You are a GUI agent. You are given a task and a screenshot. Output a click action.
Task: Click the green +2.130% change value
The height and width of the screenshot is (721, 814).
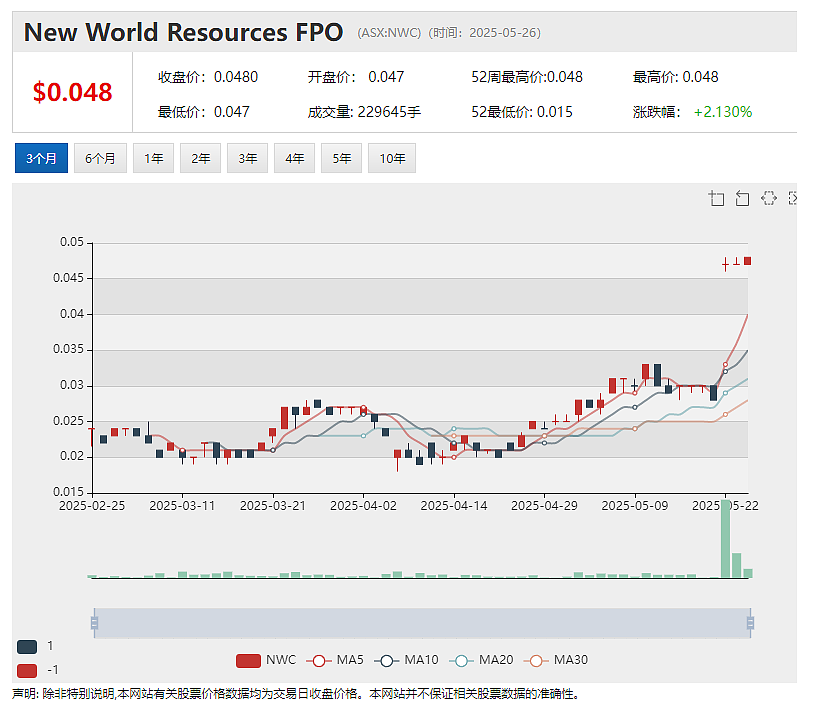(723, 112)
